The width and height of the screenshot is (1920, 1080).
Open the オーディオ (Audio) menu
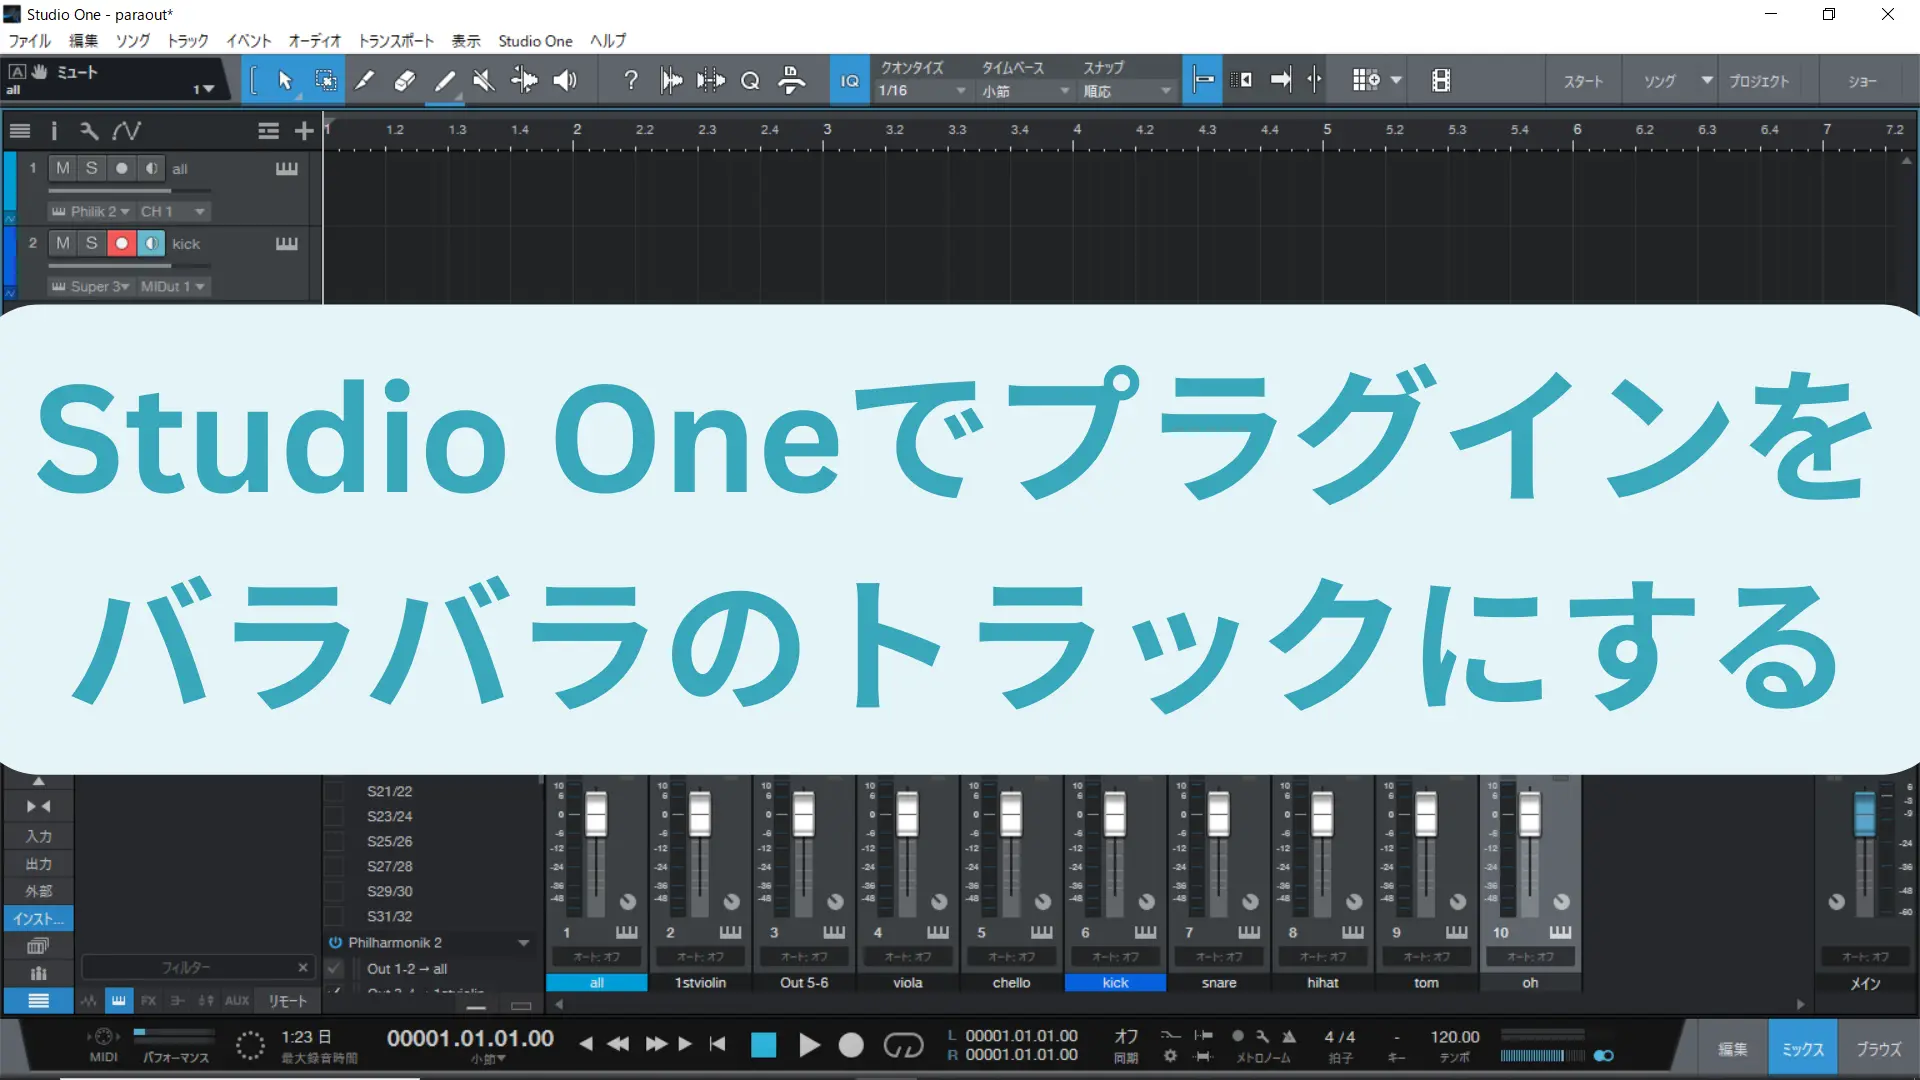pyautogui.click(x=314, y=41)
